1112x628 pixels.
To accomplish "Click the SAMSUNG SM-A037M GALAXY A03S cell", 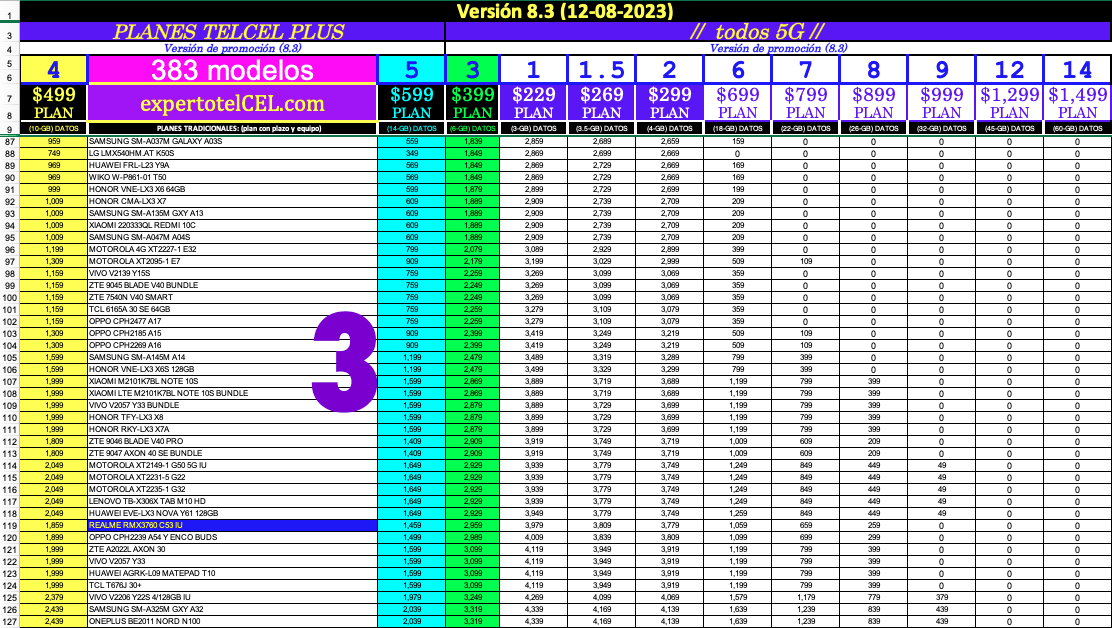I will coord(232,142).
